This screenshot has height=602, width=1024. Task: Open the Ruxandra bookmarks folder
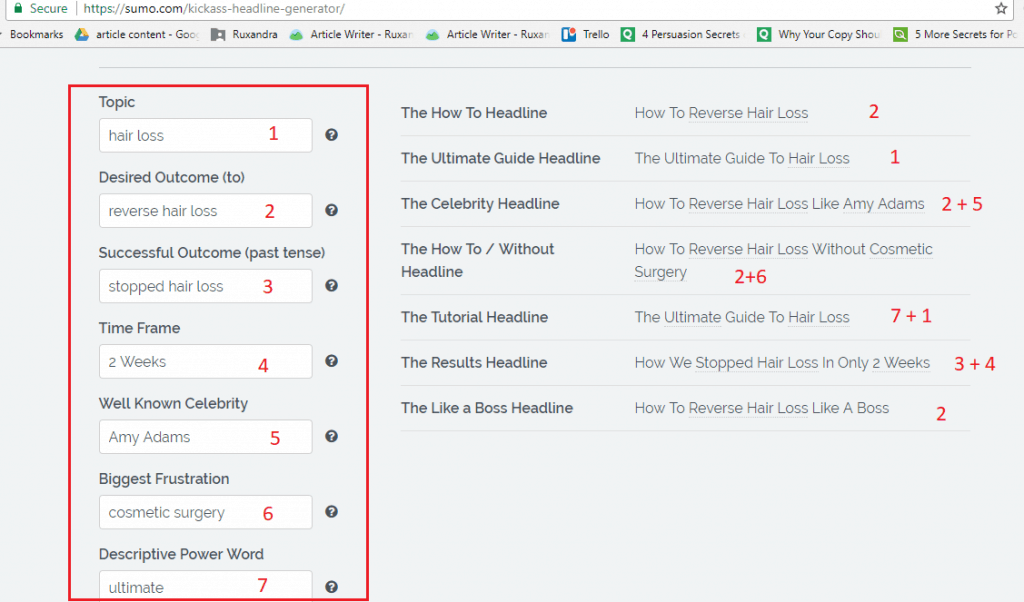pos(243,34)
